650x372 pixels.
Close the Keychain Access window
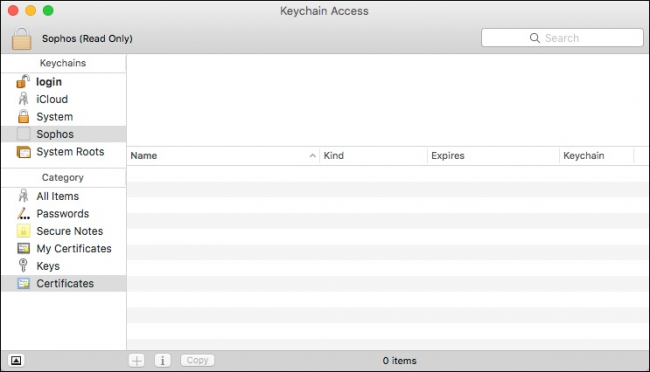coord(13,10)
